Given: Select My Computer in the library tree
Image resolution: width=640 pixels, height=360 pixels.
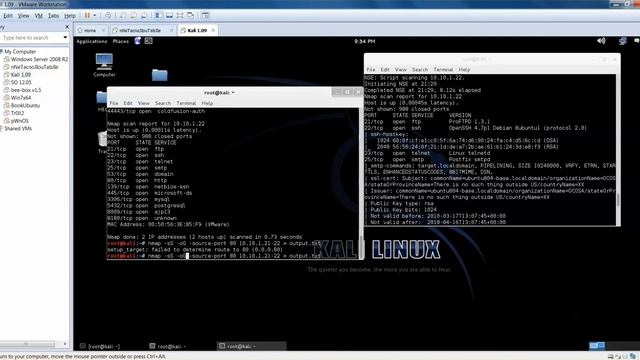Looking at the screenshot, I should coord(20,51).
